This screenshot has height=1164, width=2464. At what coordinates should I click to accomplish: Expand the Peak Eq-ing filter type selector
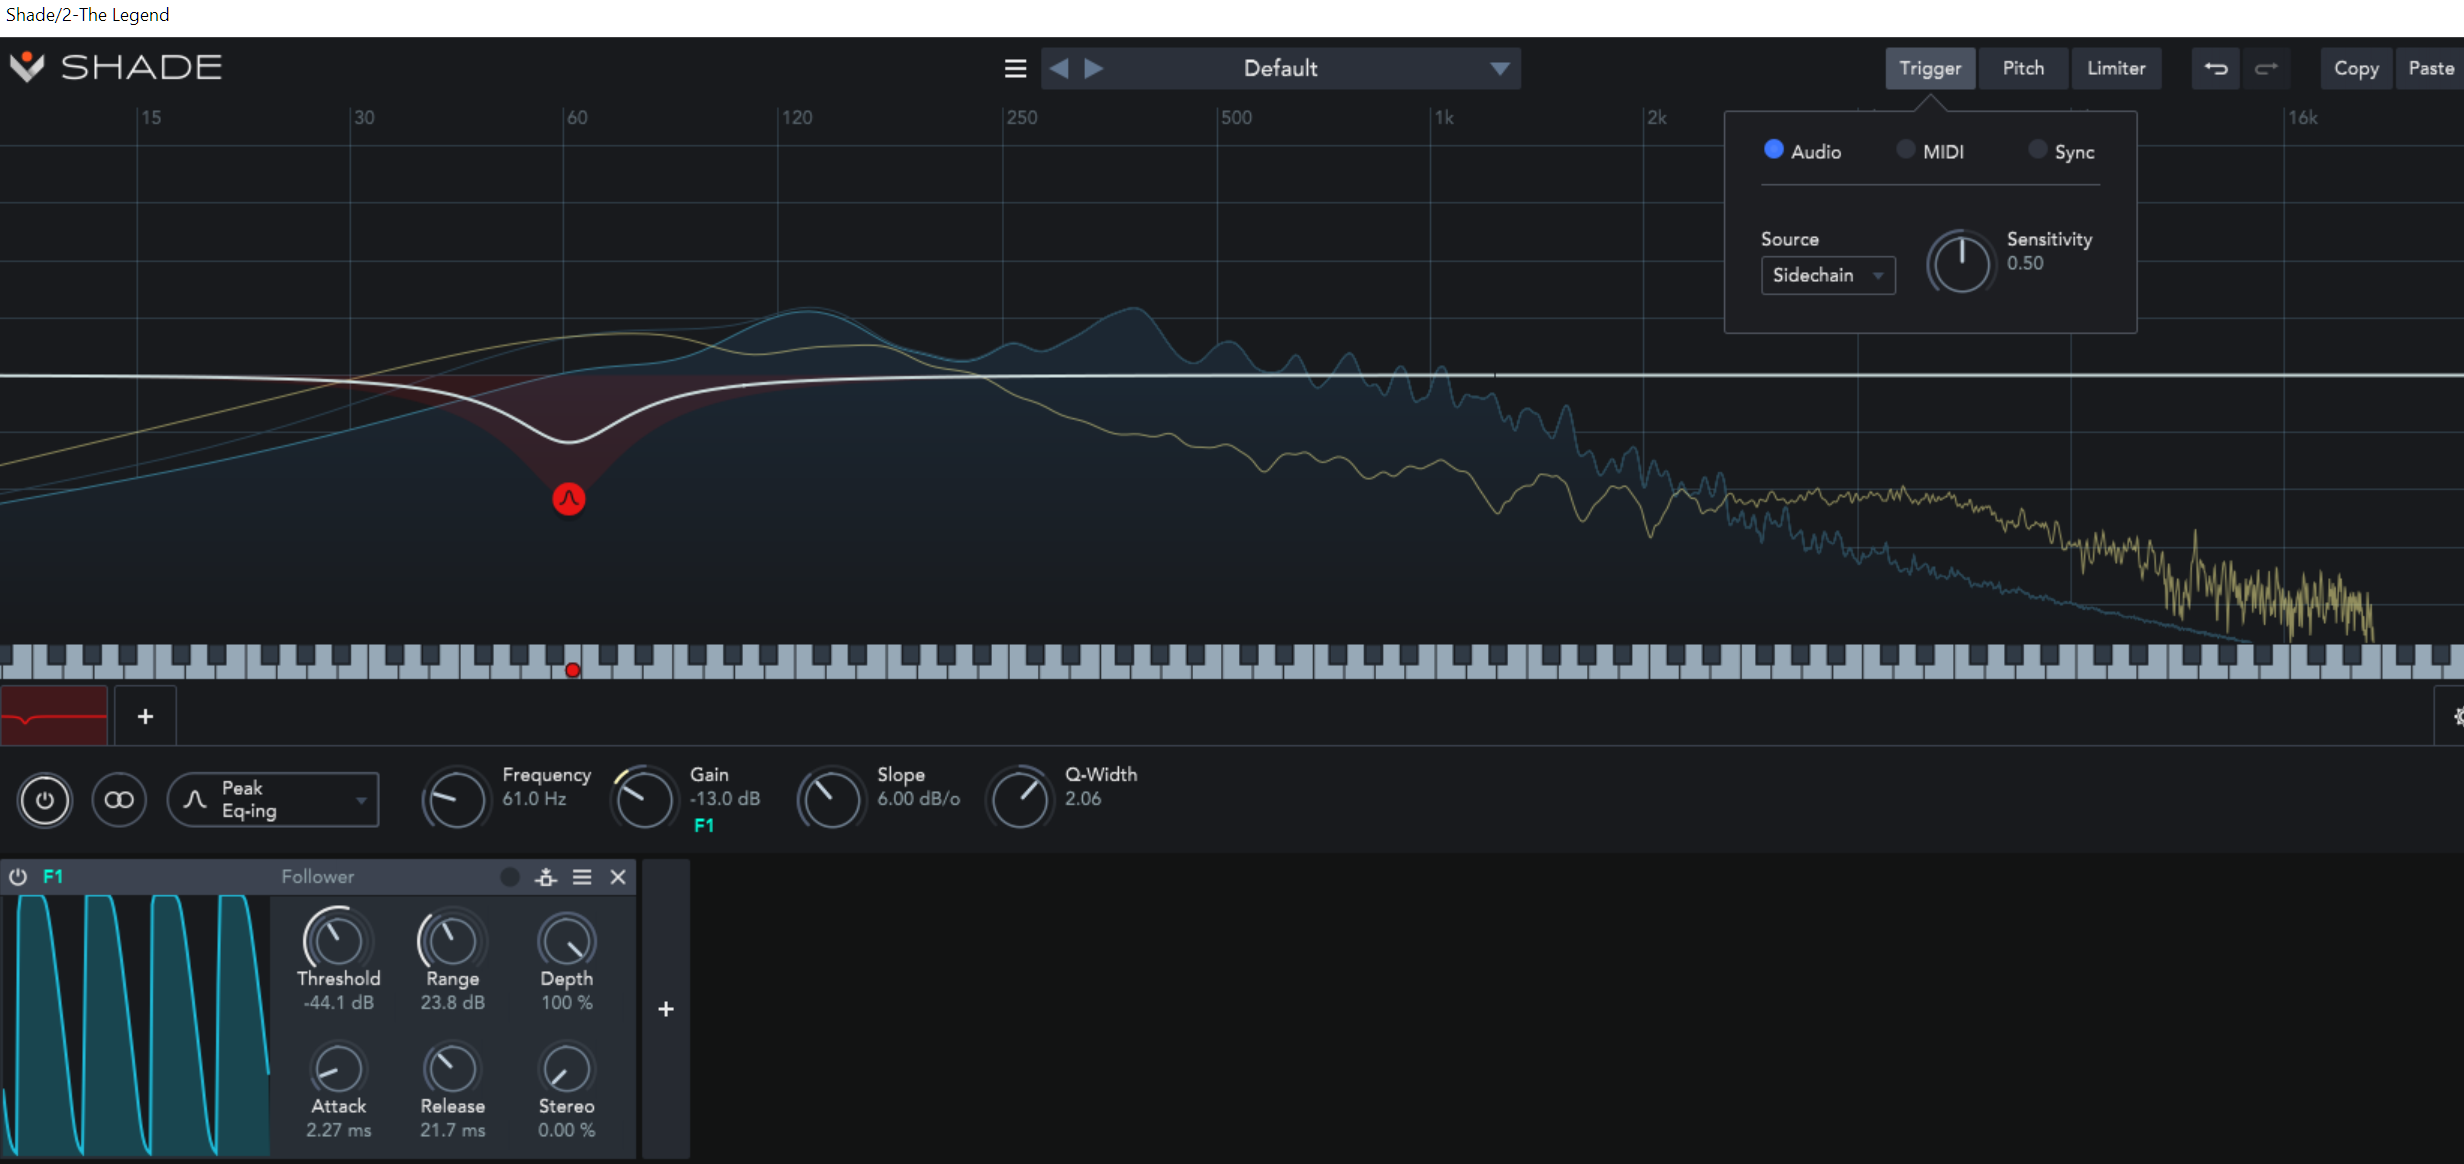point(273,799)
